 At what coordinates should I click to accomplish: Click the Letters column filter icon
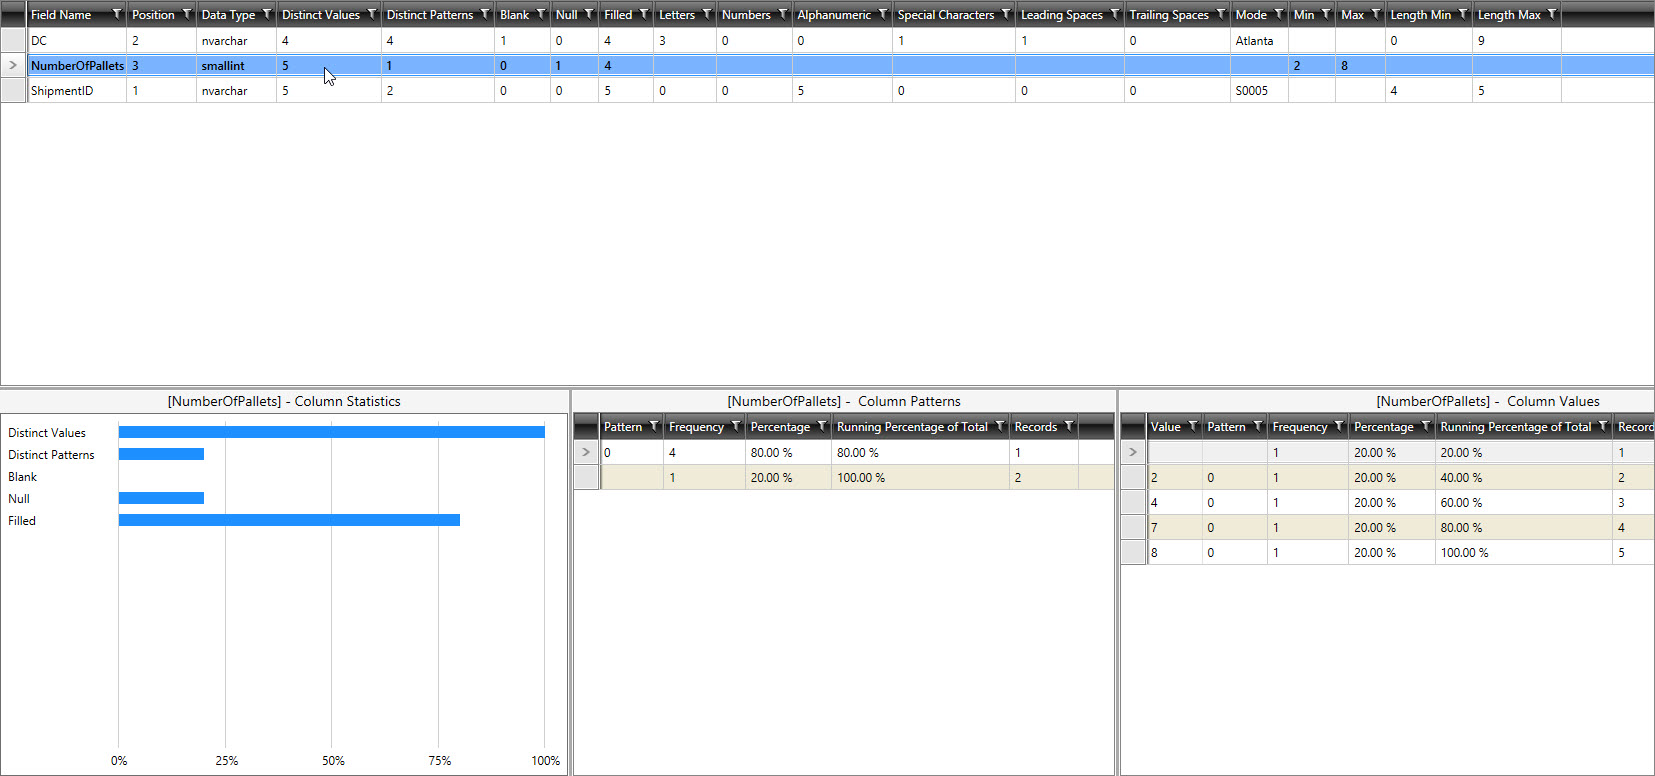click(x=706, y=14)
